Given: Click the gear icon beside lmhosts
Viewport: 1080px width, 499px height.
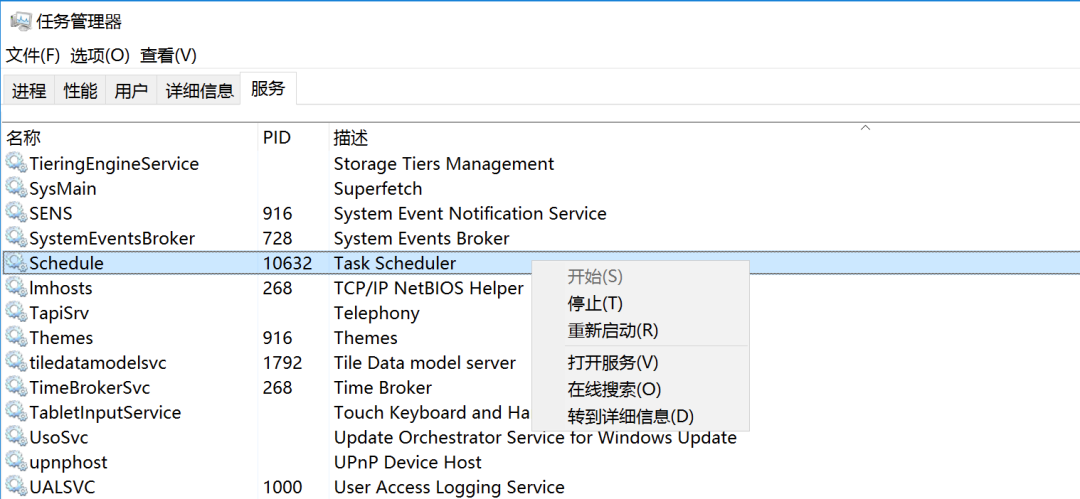Looking at the screenshot, I should coord(16,288).
